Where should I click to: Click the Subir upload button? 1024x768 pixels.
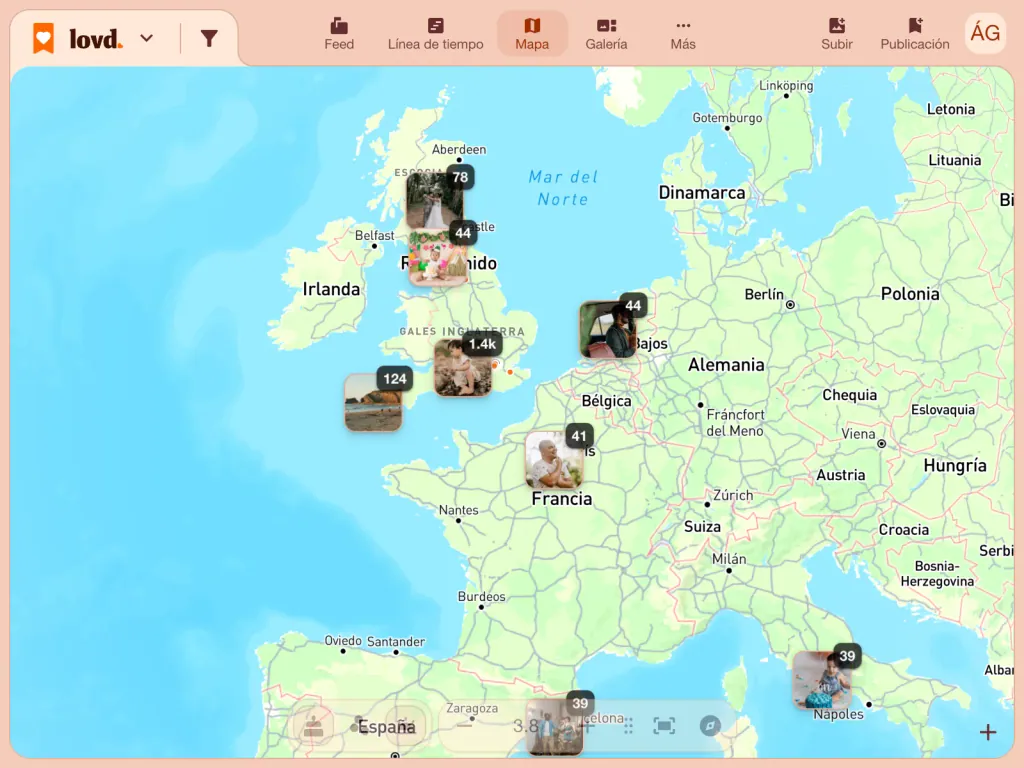tap(837, 34)
